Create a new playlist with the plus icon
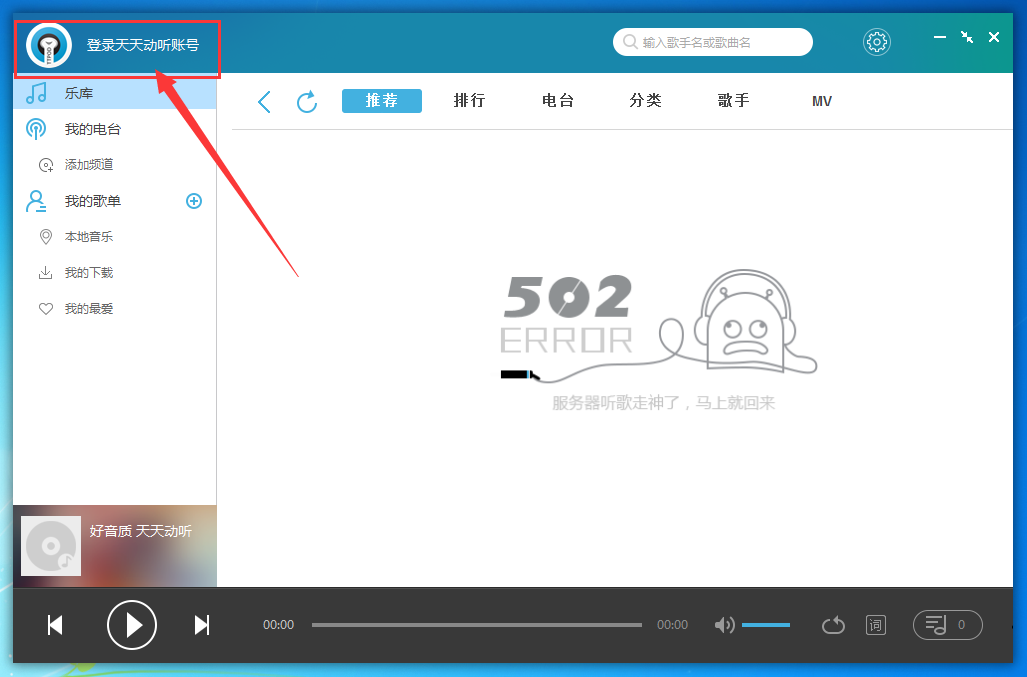This screenshot has height=677, width=1027. pos(194,200)
